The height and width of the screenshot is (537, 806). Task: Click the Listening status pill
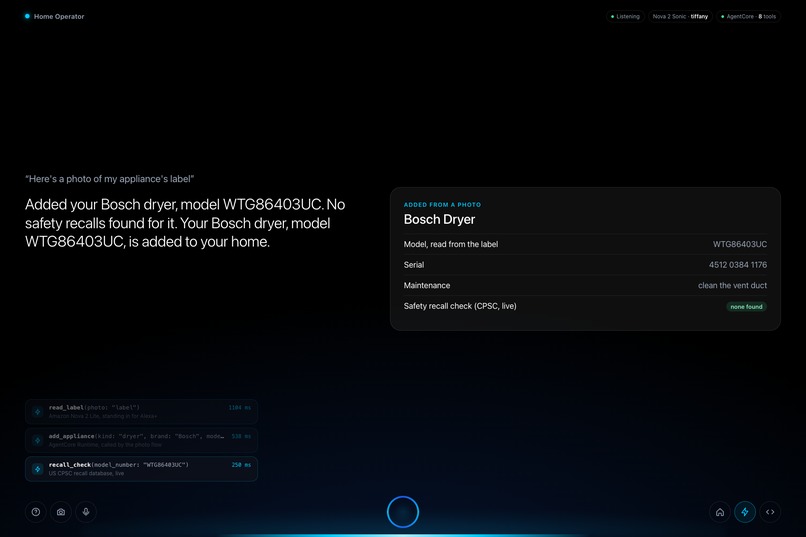[x=625, y=16]
